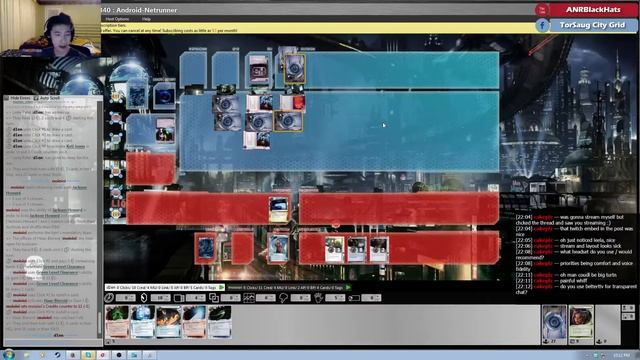Select middle of three cards in lower red zone

[357, 249]
